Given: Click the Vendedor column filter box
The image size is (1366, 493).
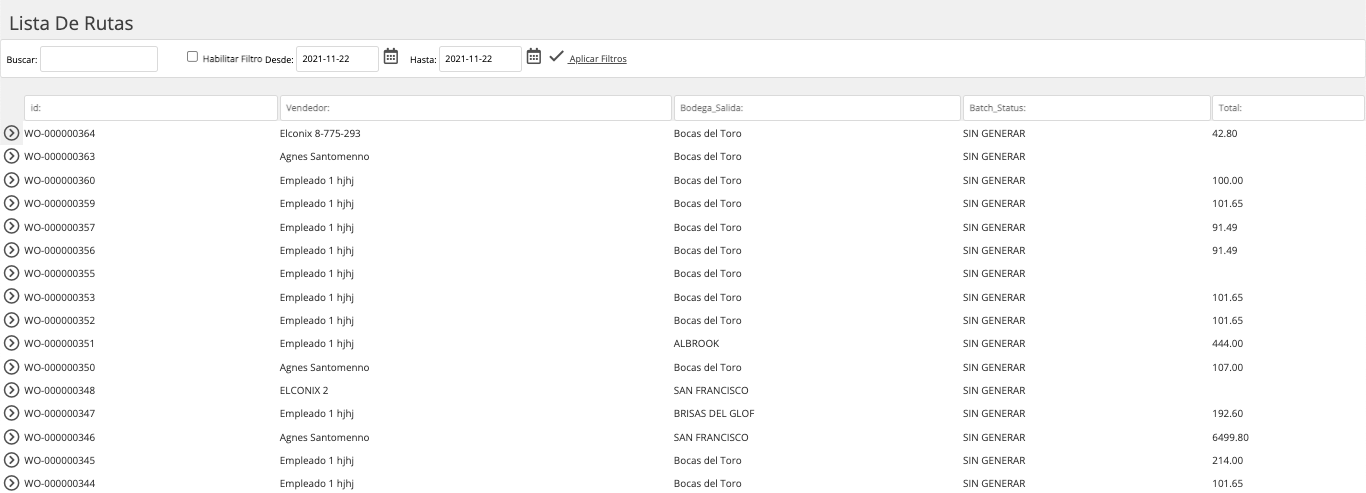Looking at the screenshot, I should click(x=476, y=107).
